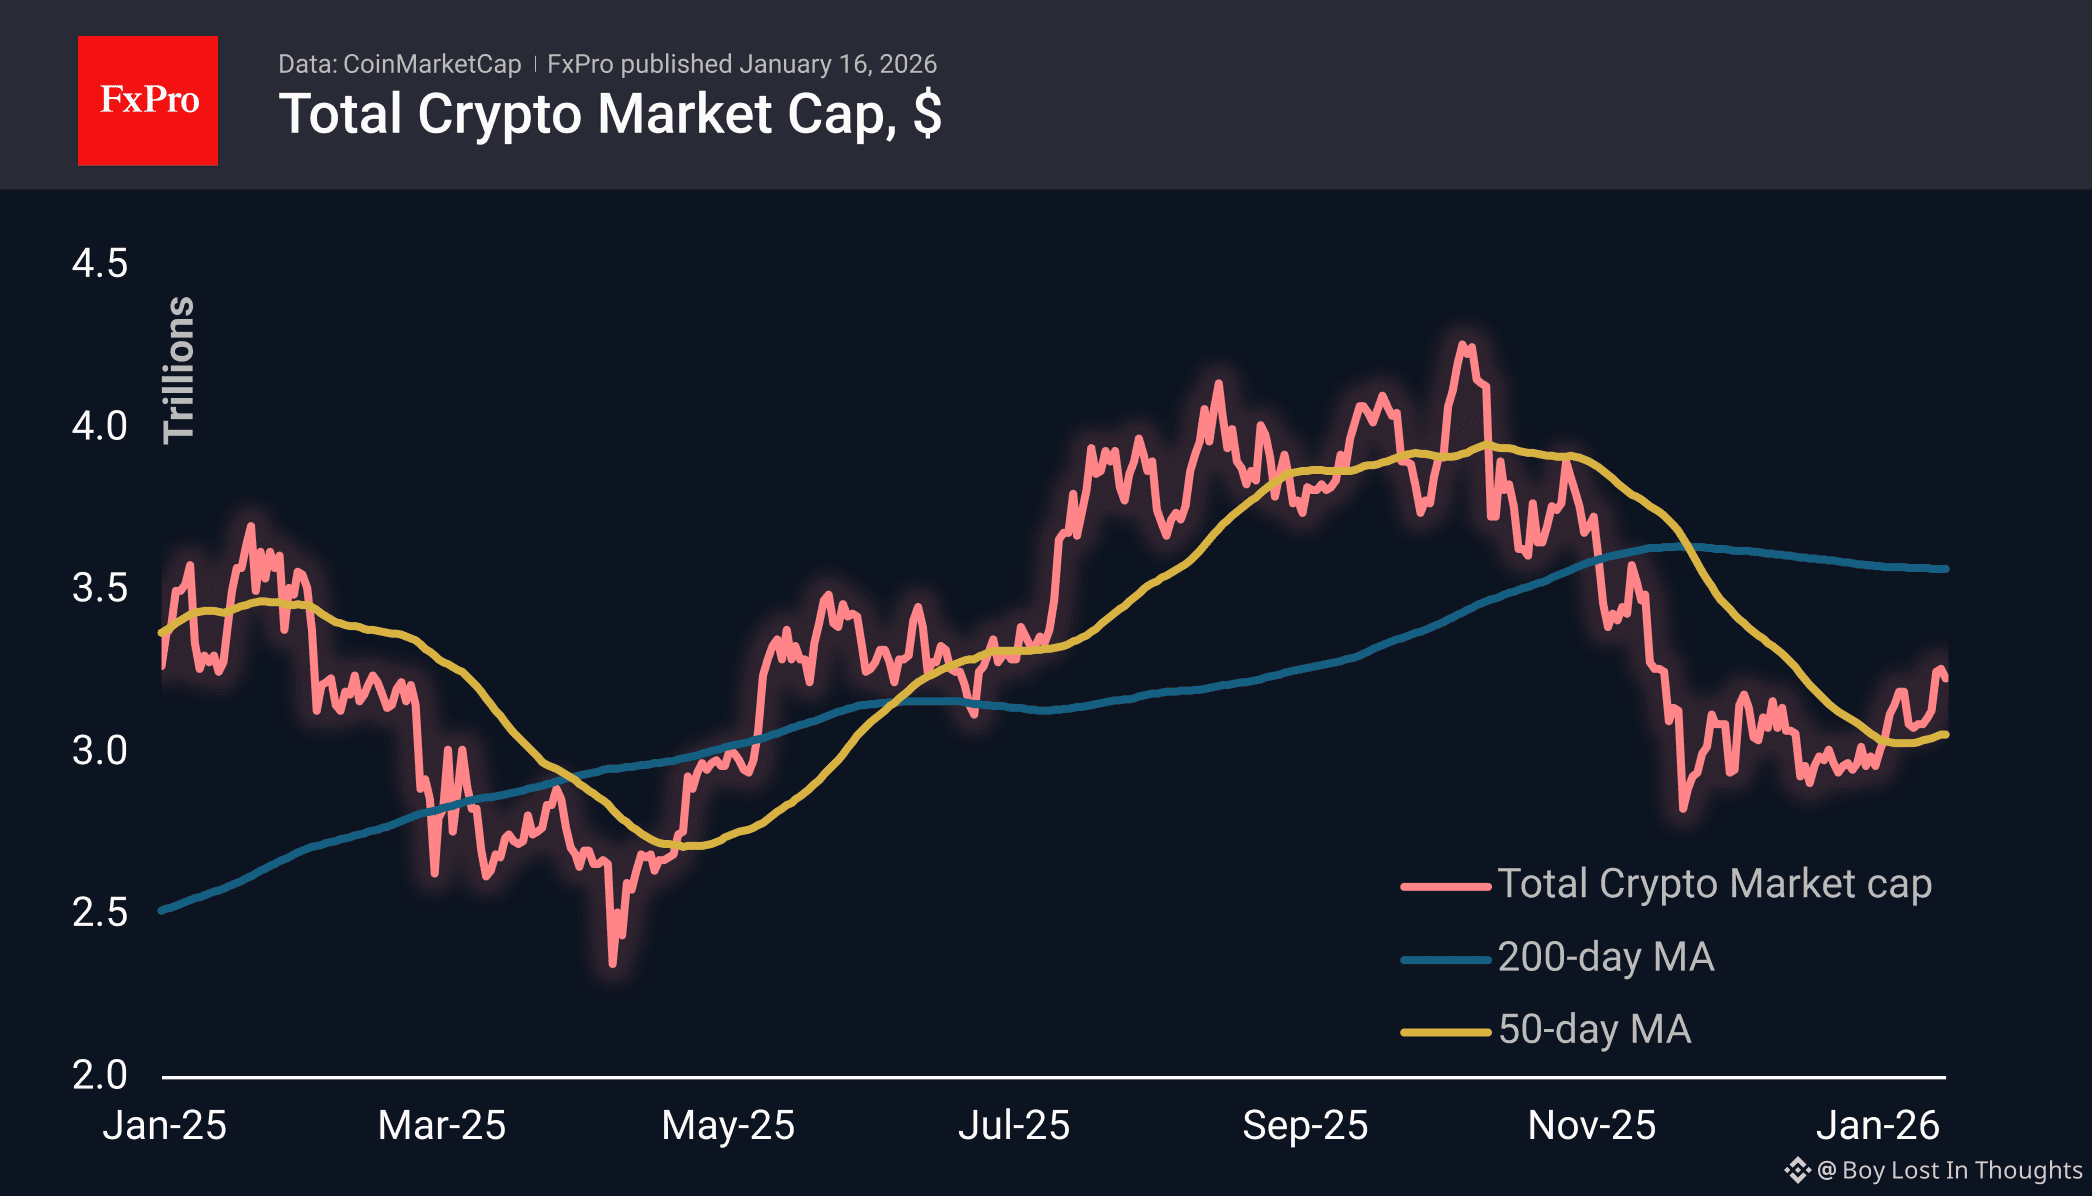Click the May-25 x-axis label
The image size is (2092, 1196).
tap(728, 1126)
